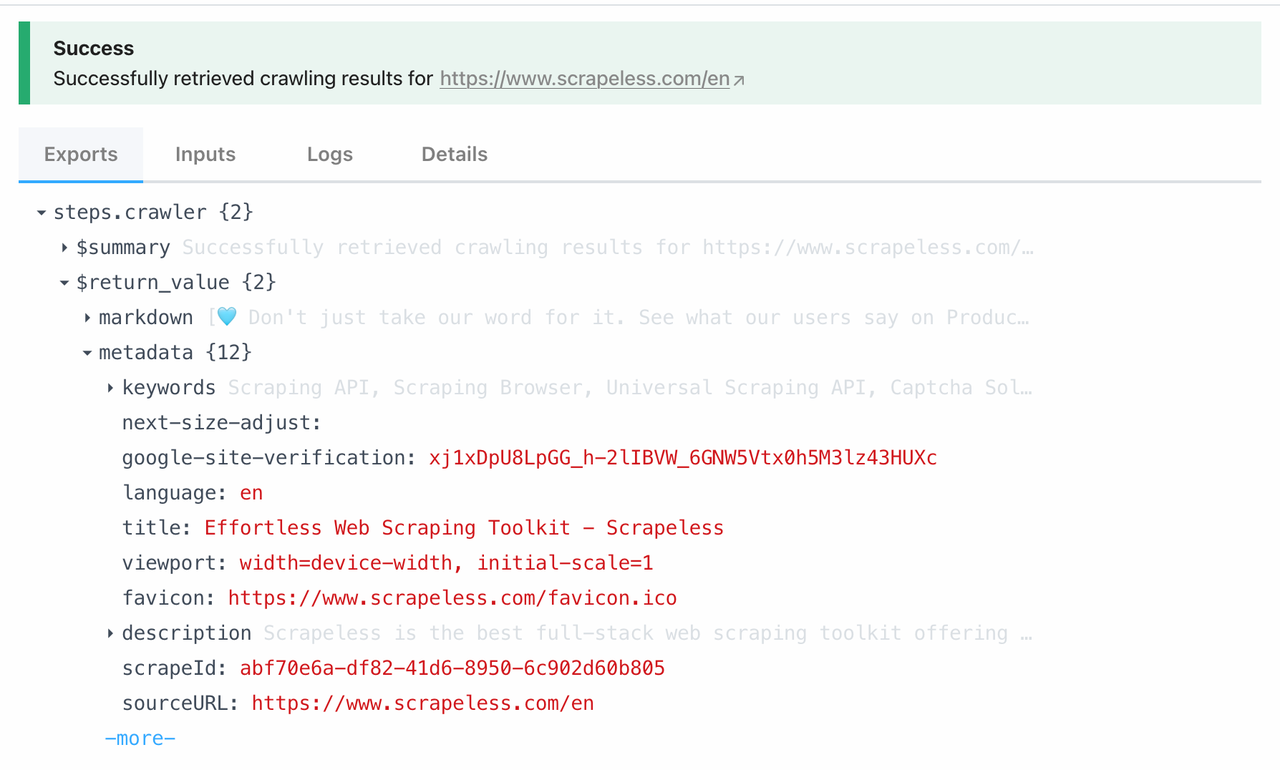Expand the keywords entry
The height and width of the screenshot is (770, 1280).
tap(110, 388)
